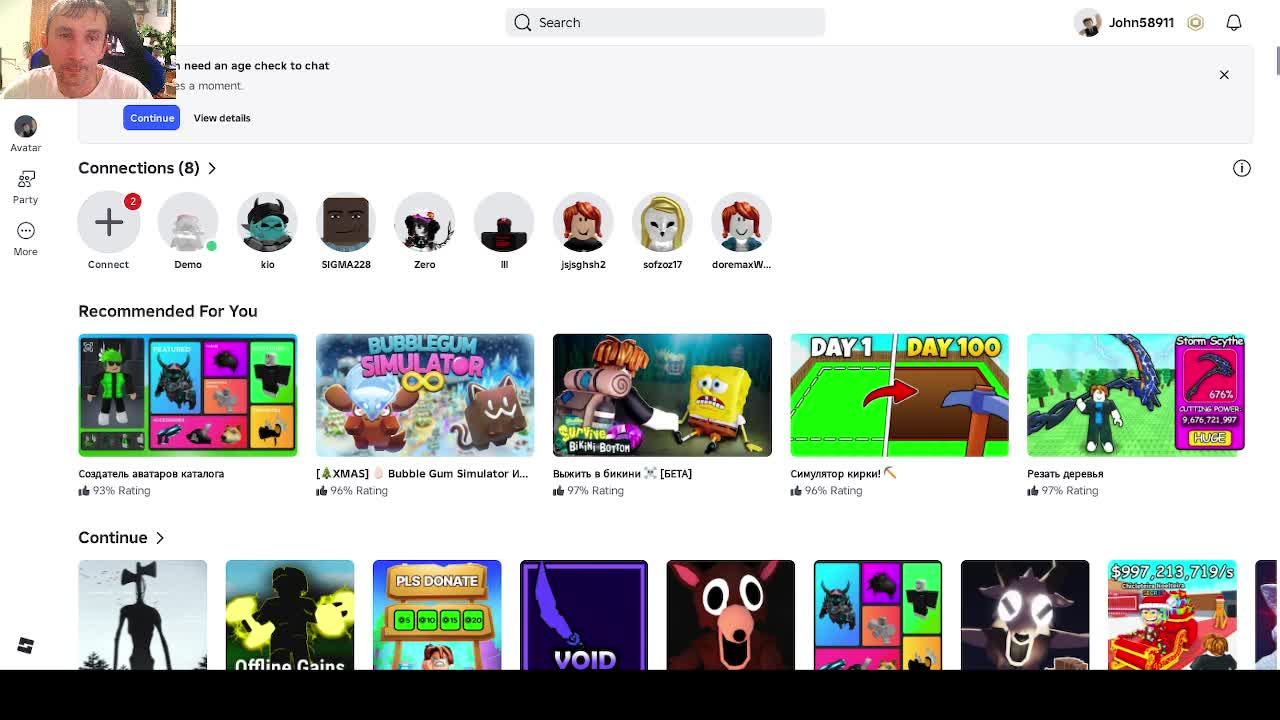Viewport: 1280px width, 720px height.
Task: Focus the Search input field
Action: pyautogui.click(x=665, y=22)
